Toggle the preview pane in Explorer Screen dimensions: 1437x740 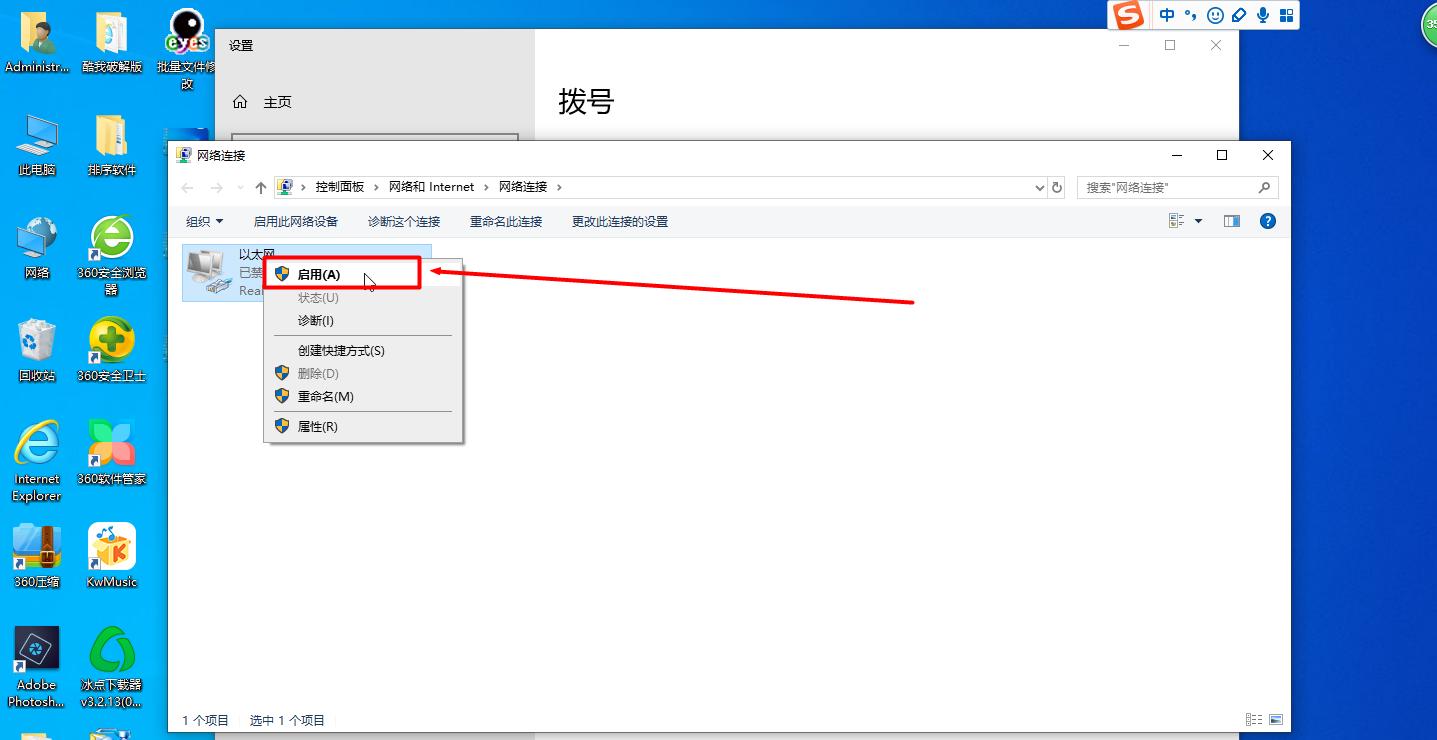click(1231, 220)
